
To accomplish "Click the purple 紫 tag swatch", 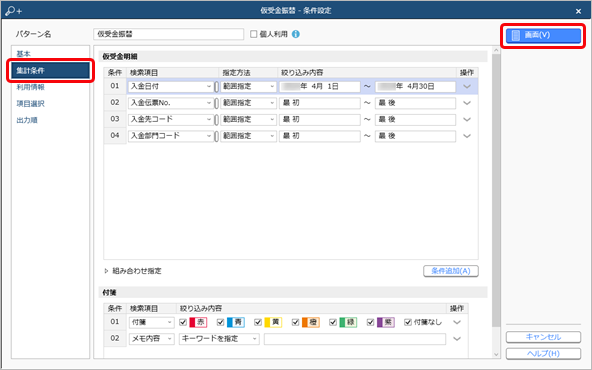I will (x=385, y=322).
